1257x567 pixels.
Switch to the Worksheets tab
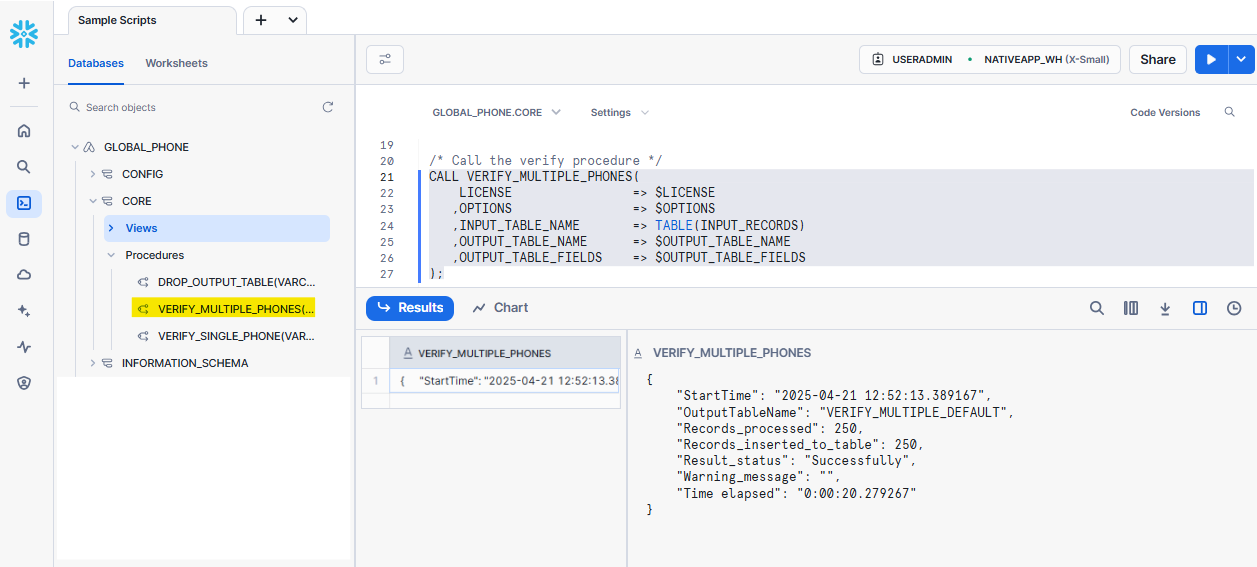click(x=177, y=63)
